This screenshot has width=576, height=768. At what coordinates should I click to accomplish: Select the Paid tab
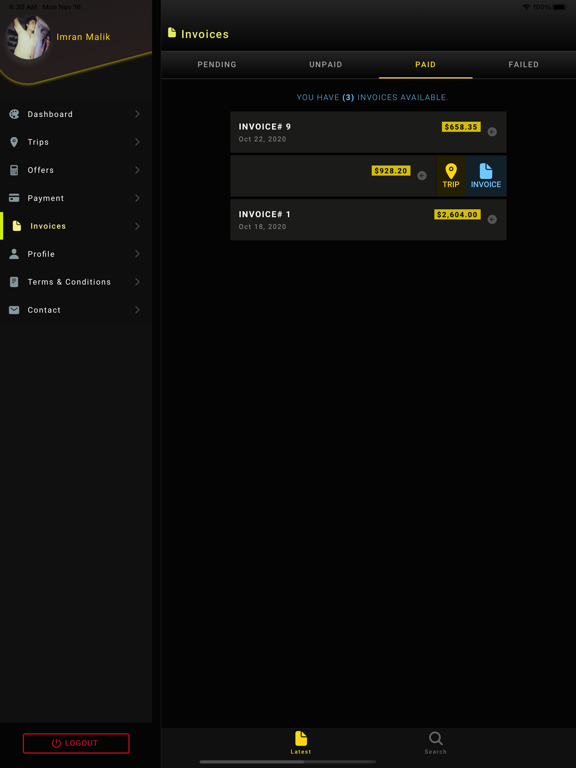click(426, 65)
